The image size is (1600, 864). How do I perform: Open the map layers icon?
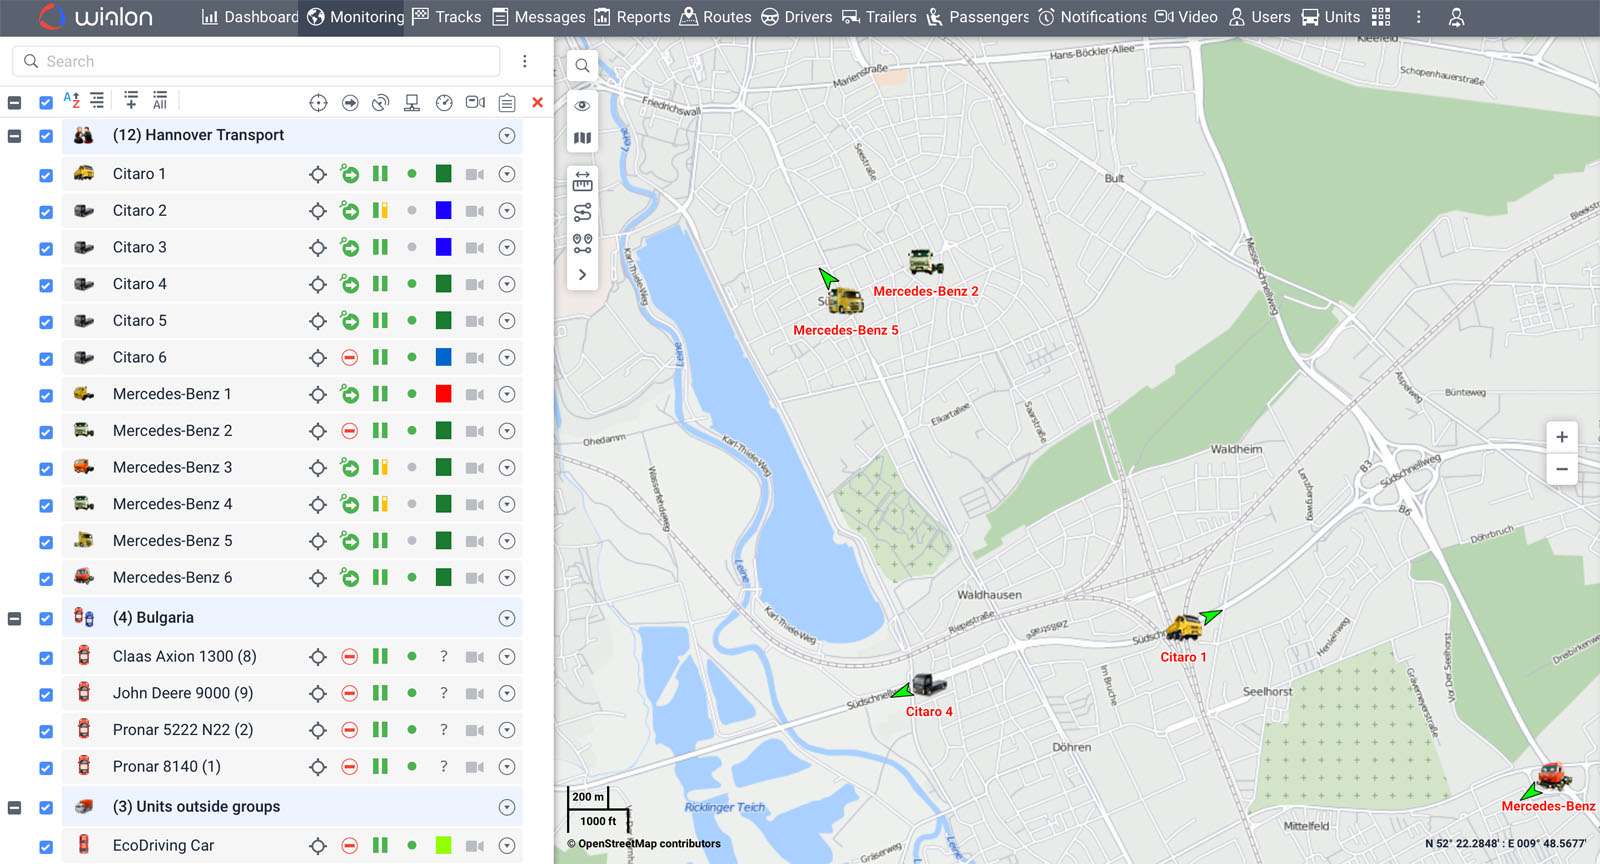click(582, 138)
